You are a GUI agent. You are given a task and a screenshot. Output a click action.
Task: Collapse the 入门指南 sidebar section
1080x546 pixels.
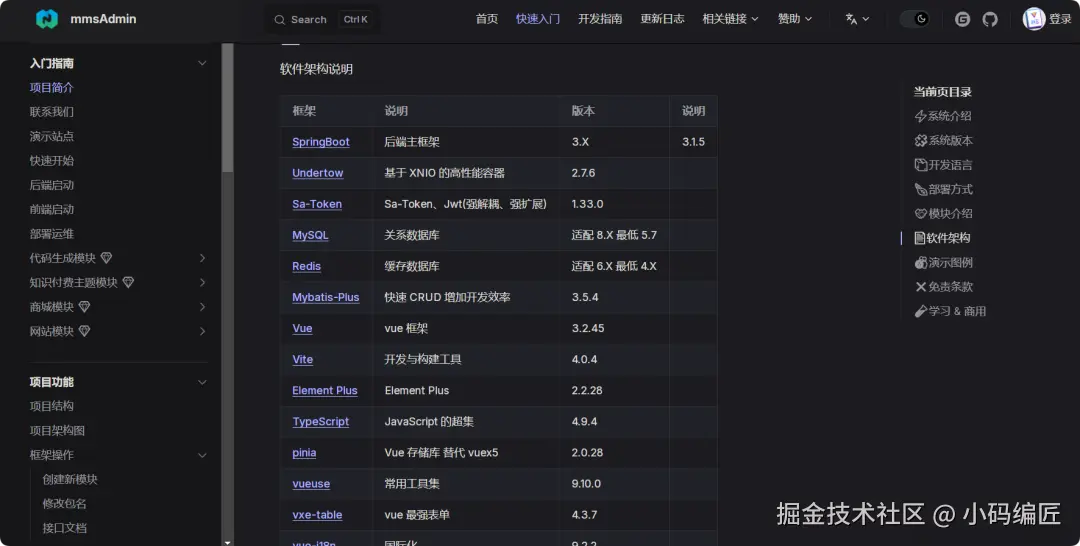pos(202,63)
